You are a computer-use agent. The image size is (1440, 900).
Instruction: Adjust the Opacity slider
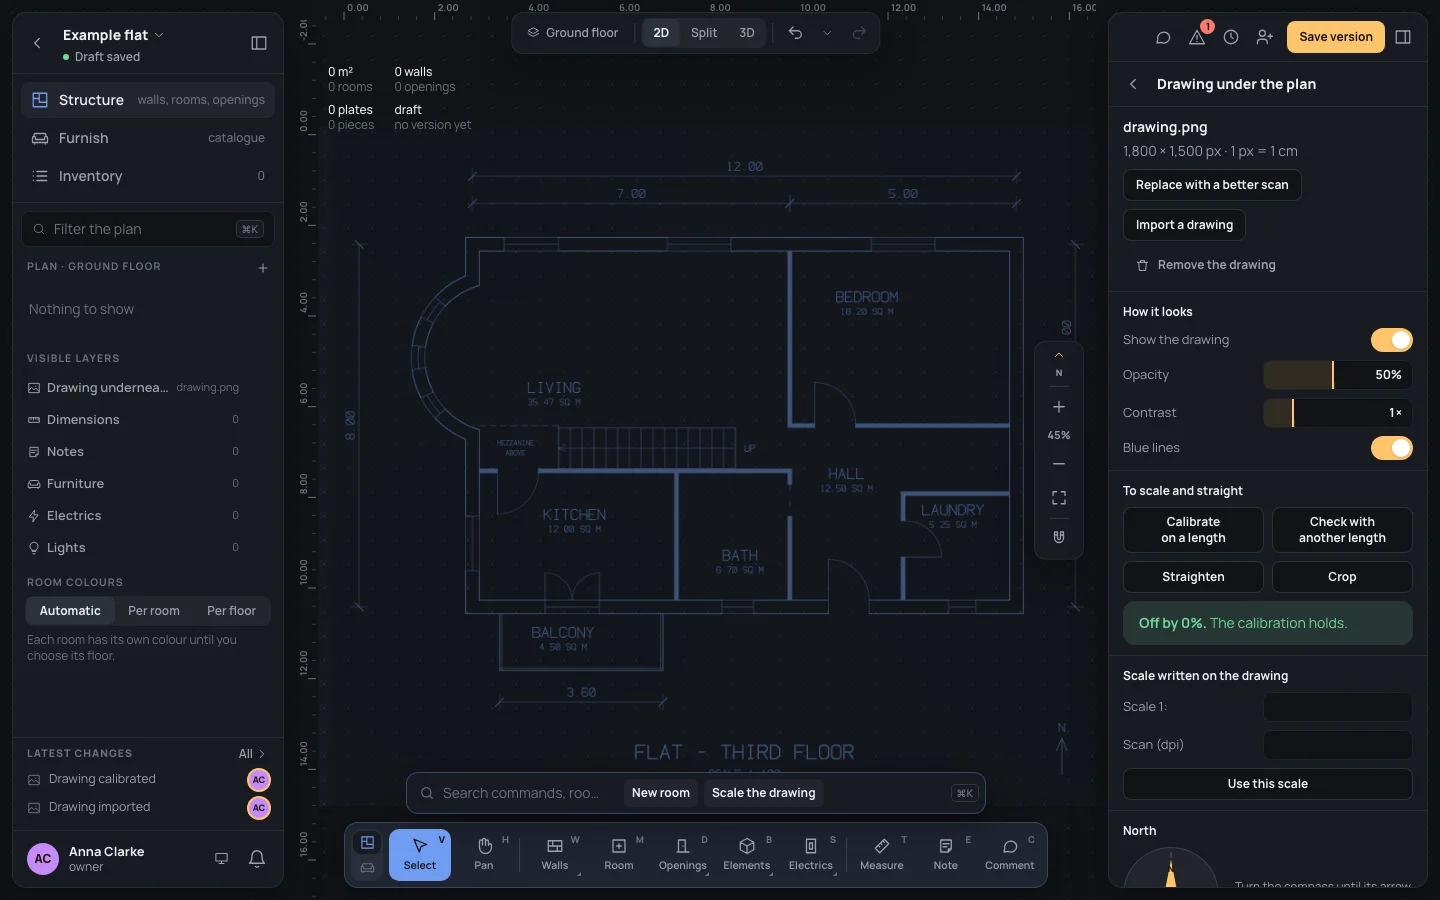click(1338, 375)
